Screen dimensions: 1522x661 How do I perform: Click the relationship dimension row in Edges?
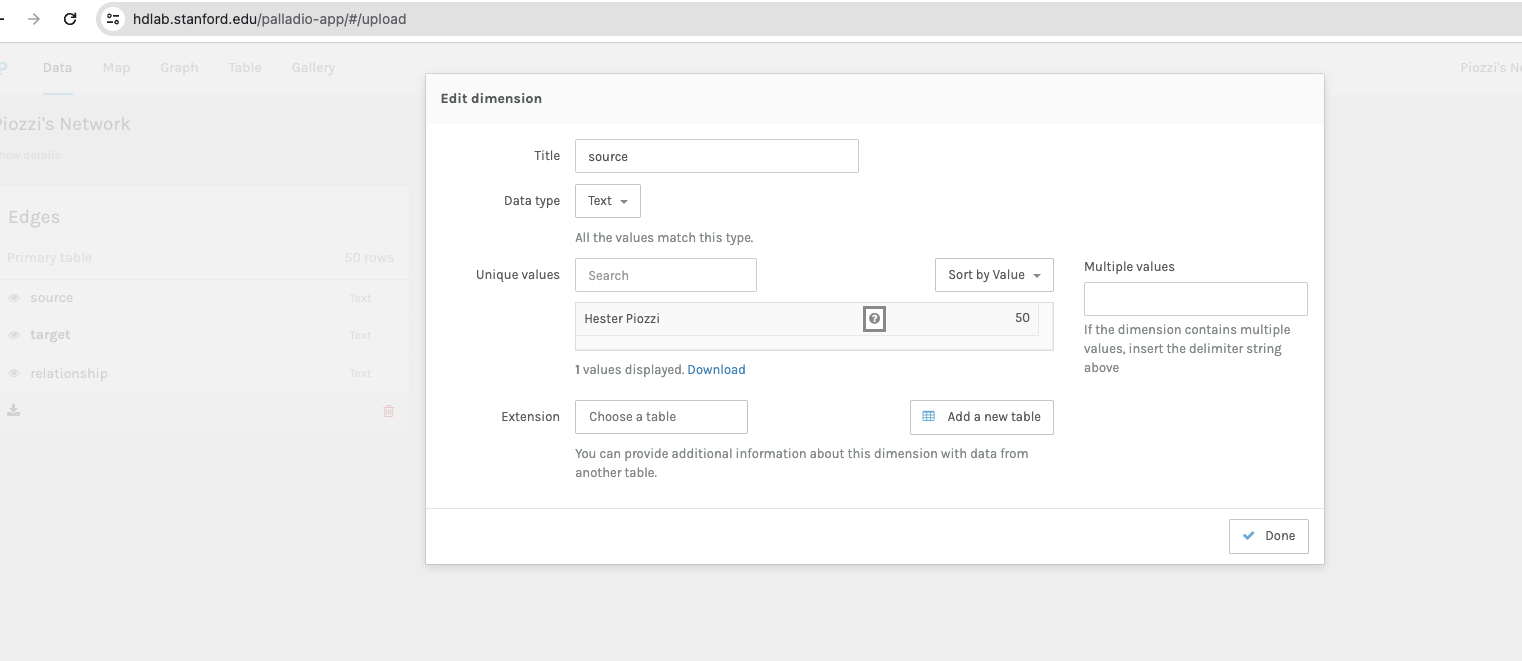pos(204,373)
